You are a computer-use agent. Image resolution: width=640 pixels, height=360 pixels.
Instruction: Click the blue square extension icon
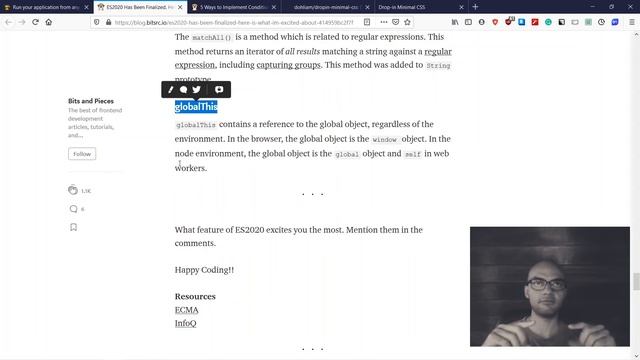pos(522,22)
